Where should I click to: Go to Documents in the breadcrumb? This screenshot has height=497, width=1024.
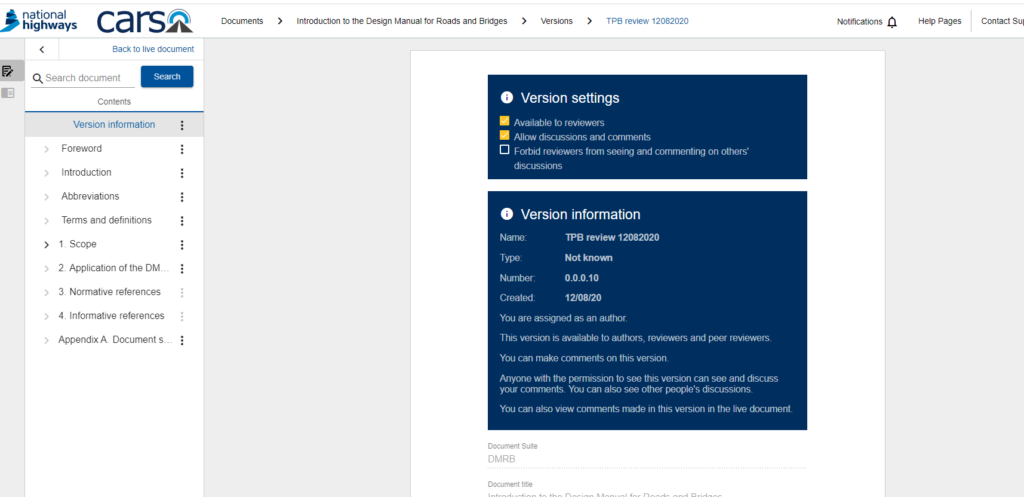coord(242,21)
